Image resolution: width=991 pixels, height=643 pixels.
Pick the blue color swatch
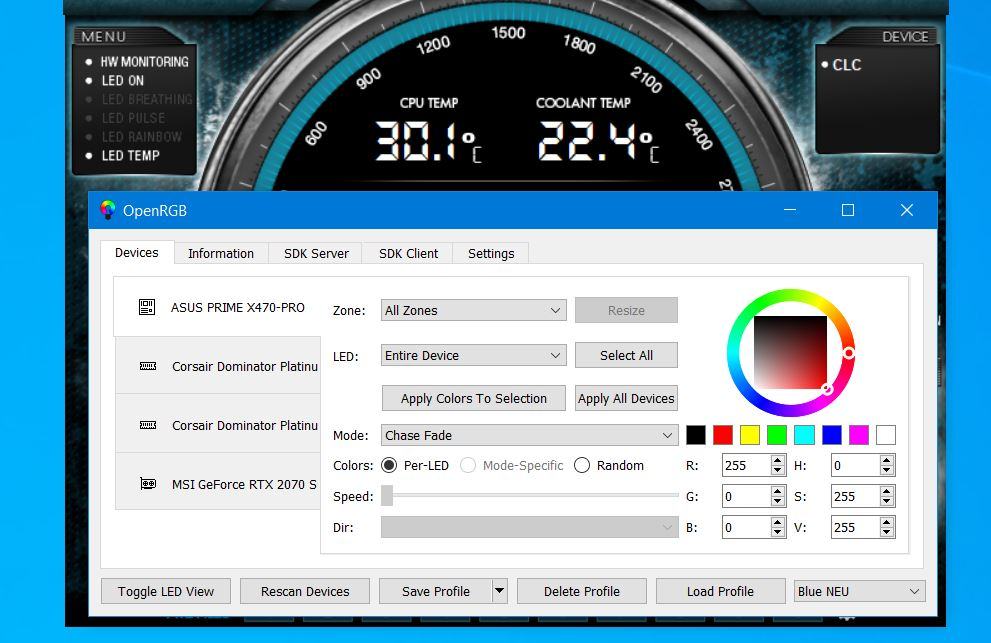(832, 435)
